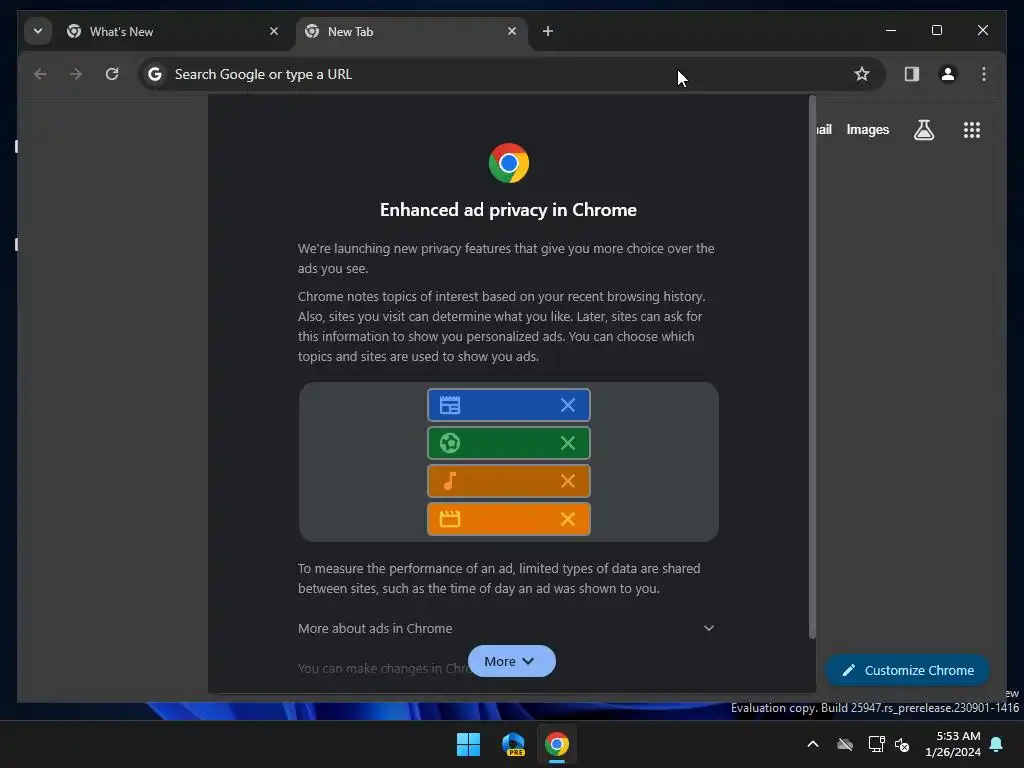1024x768 pixels.
Task: Click the More button
Action: pyautogui.click(x=511, y=661)
